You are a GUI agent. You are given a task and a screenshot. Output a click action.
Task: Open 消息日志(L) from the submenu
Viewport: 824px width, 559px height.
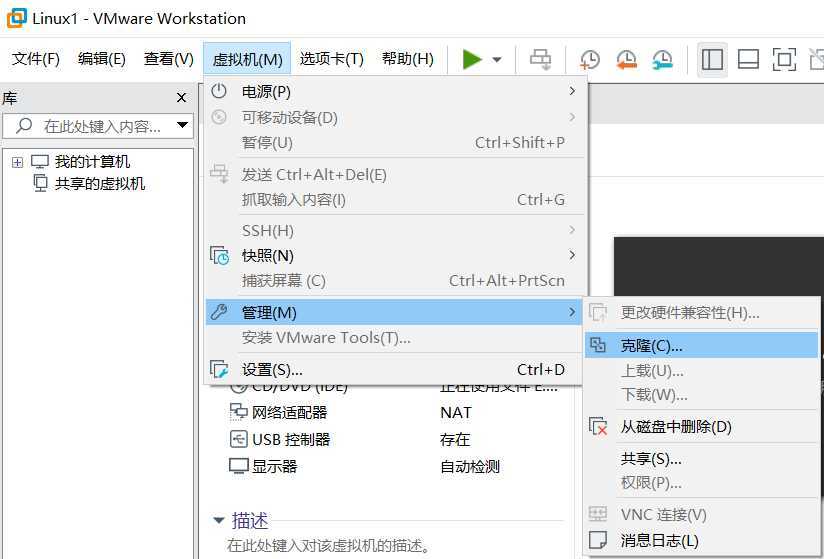(702, 540)
